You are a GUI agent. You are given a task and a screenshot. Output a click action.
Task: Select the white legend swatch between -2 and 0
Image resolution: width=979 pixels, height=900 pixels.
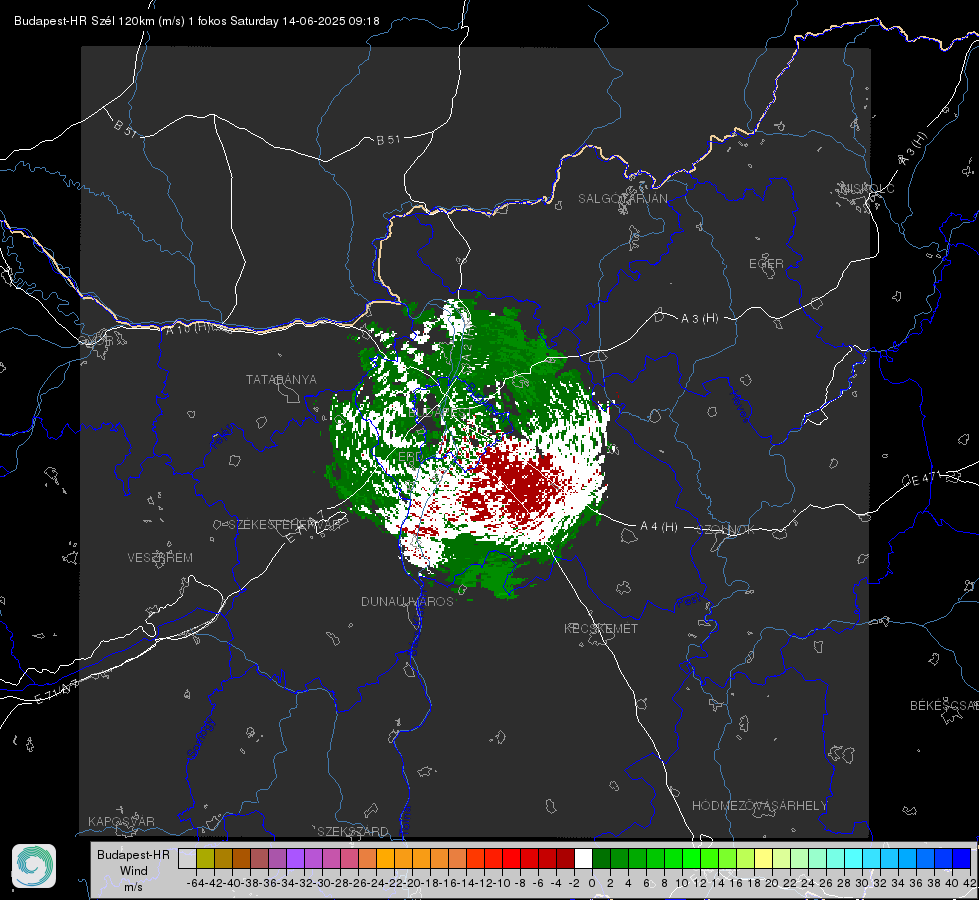(583, 858)
